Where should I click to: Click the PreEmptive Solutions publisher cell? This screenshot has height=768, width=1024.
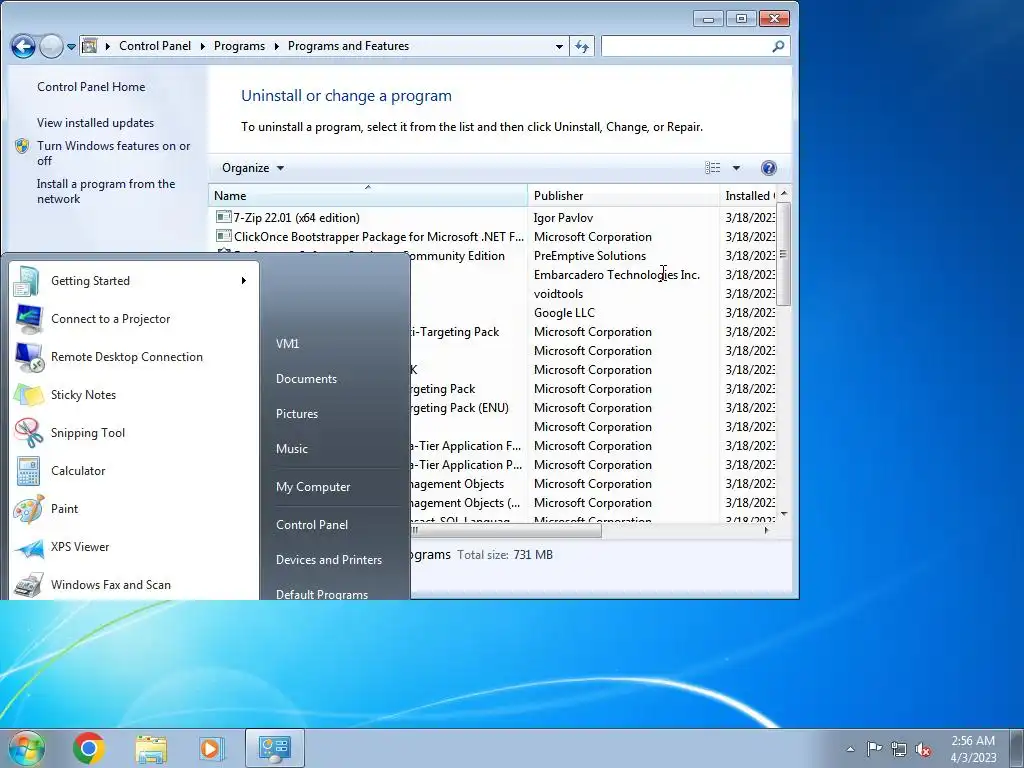[590, 256]
